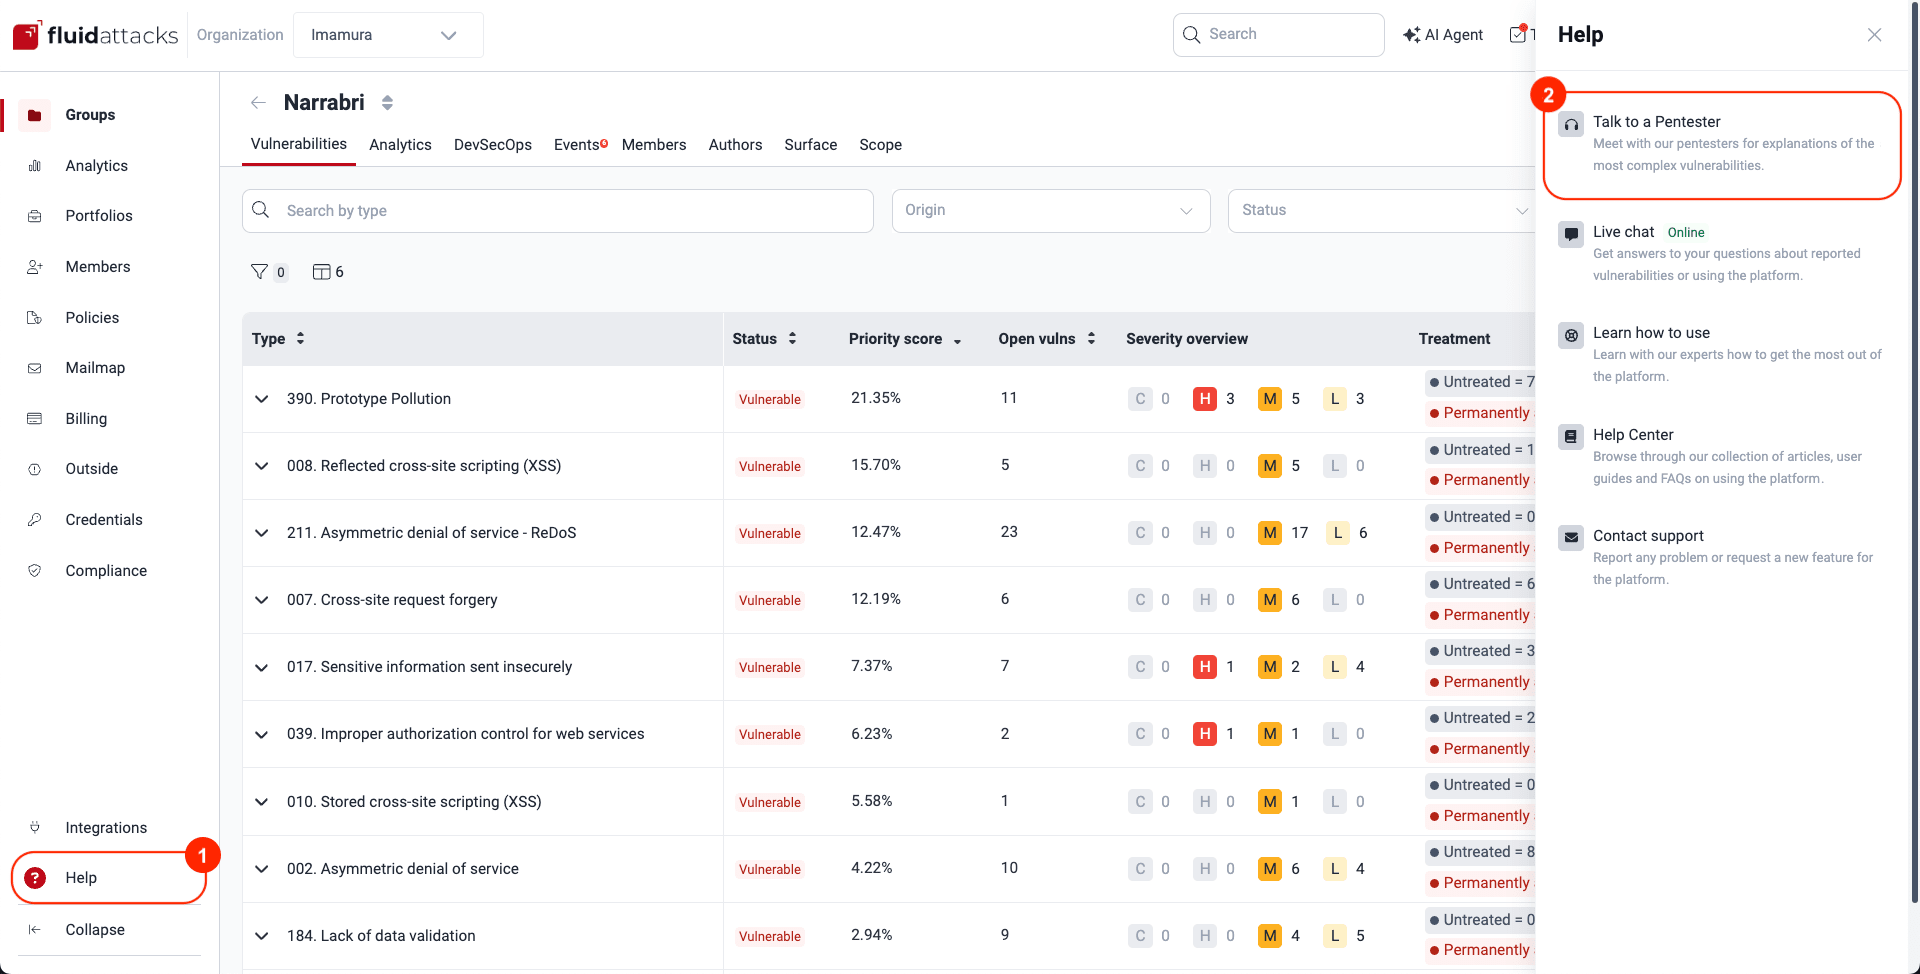Sort by the Status column header
This screenshot has width=1920, height=974.
coord(764,339)
